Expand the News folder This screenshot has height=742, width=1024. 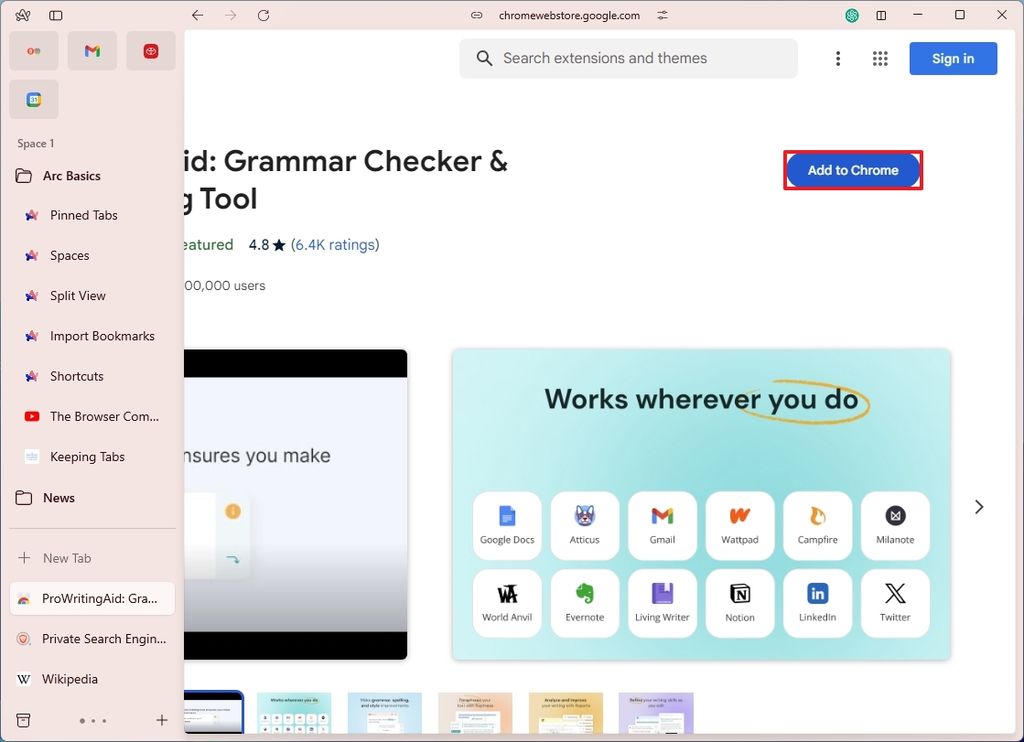[58, 497]
